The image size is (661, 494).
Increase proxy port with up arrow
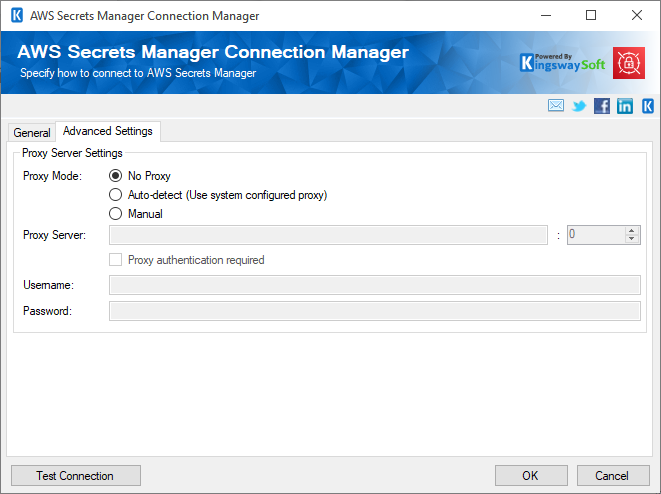click(631, 231)
